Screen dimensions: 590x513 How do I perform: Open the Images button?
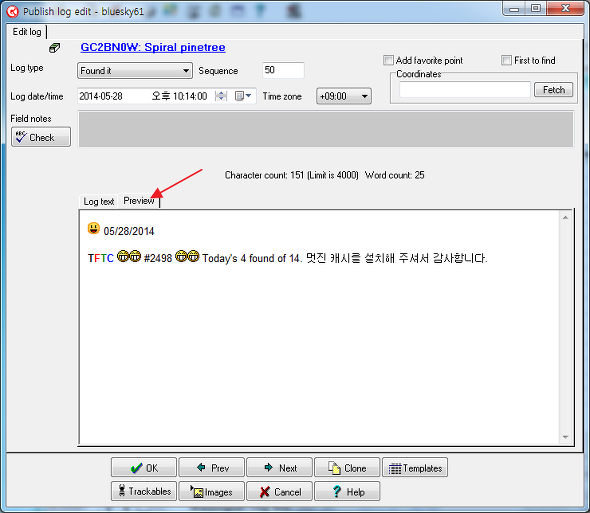[x=211, y=491]
